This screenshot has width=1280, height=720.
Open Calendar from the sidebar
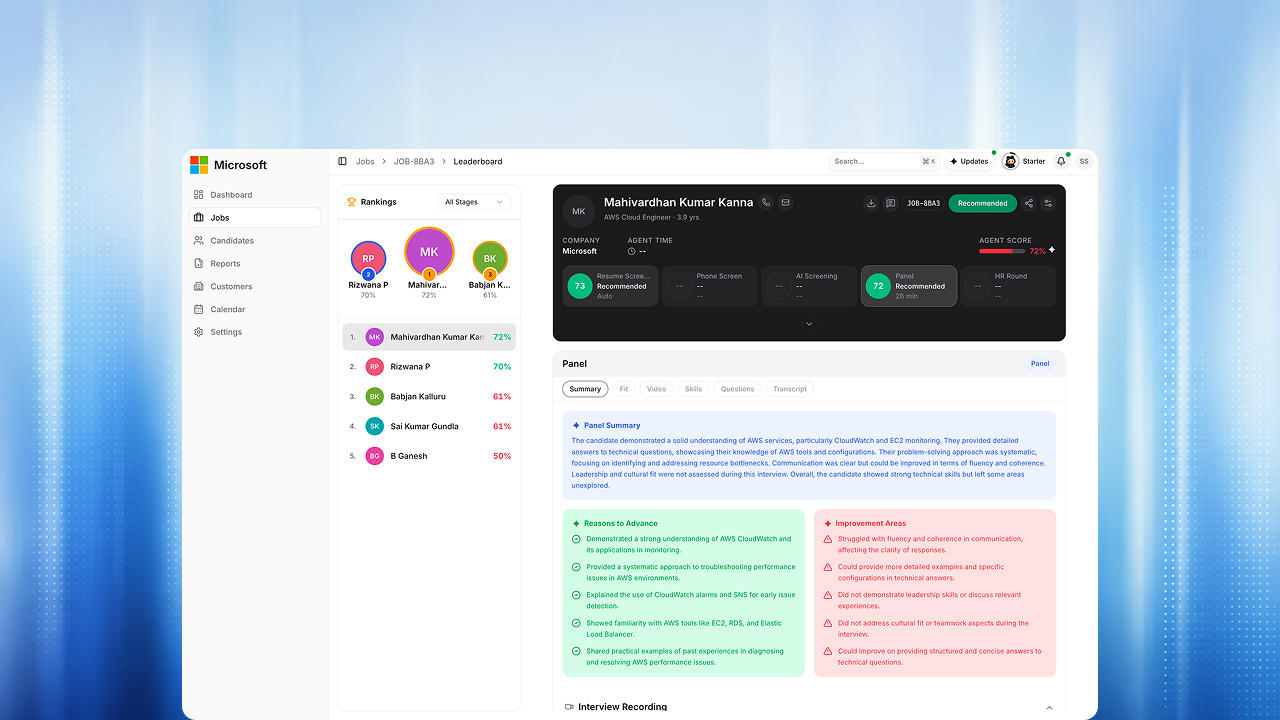255,310
